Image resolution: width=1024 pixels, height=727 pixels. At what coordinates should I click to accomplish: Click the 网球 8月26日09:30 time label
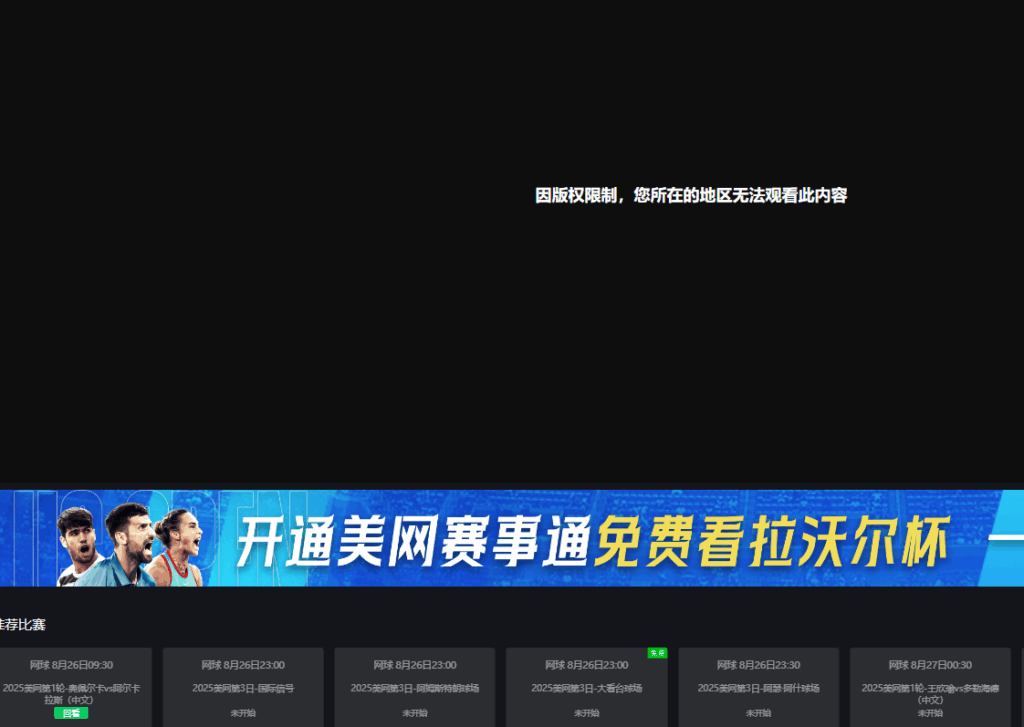pos(71,665)
